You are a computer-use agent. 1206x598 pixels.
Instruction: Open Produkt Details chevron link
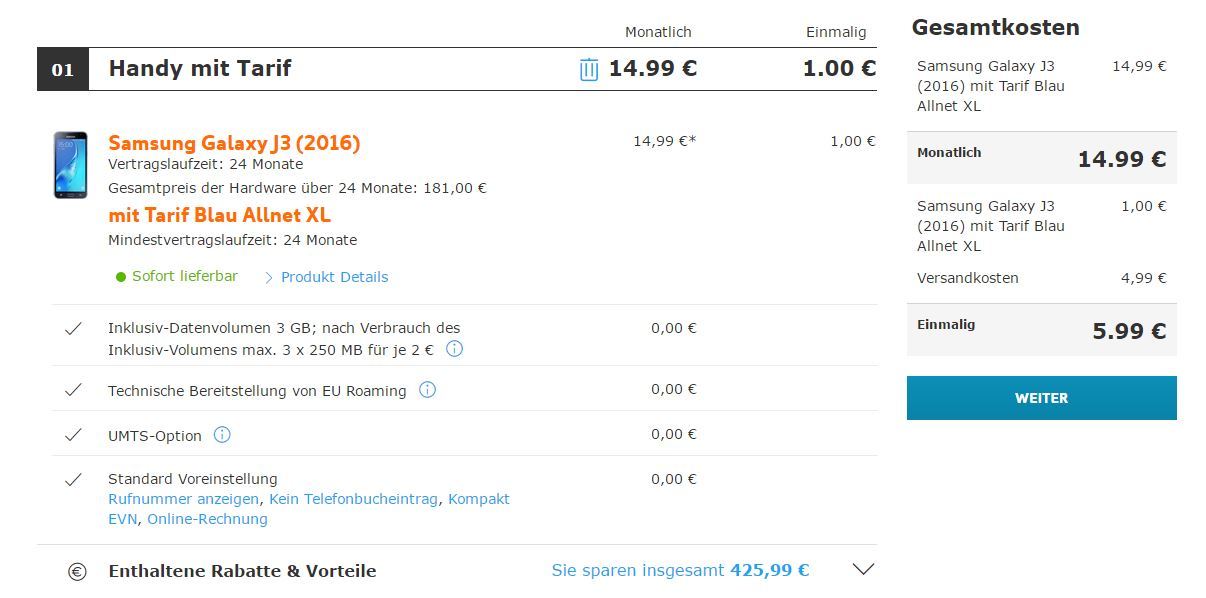(x=326, y=277)
